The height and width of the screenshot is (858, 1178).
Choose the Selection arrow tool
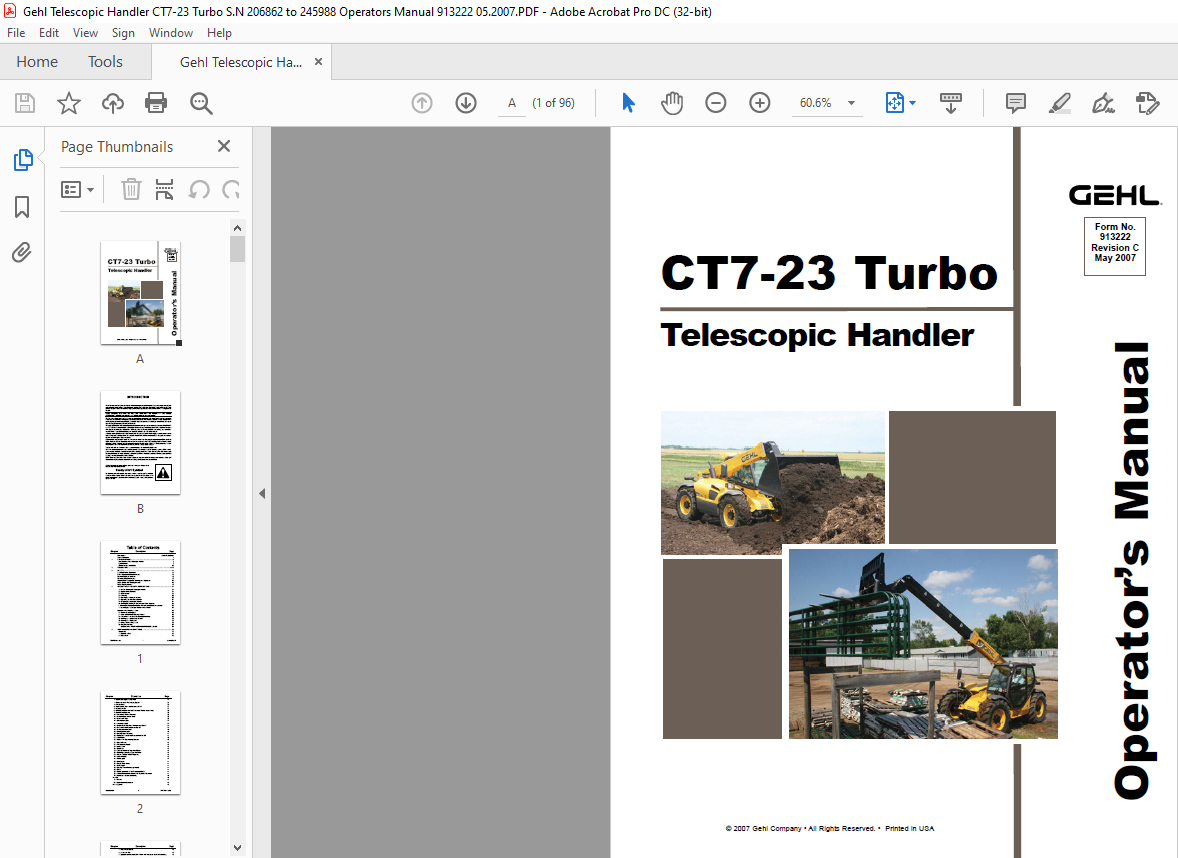pyautogui.click(x=628, y=103)
